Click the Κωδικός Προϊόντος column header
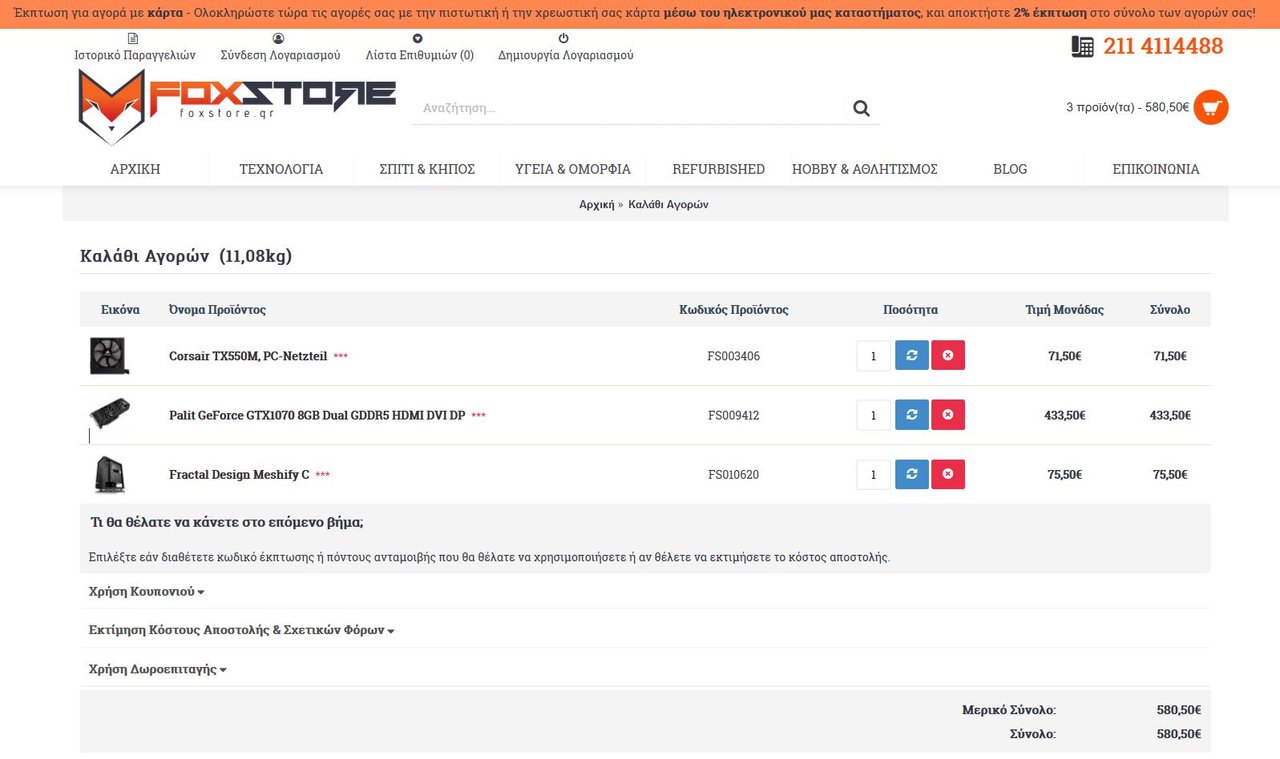 (x=734, y=309)
